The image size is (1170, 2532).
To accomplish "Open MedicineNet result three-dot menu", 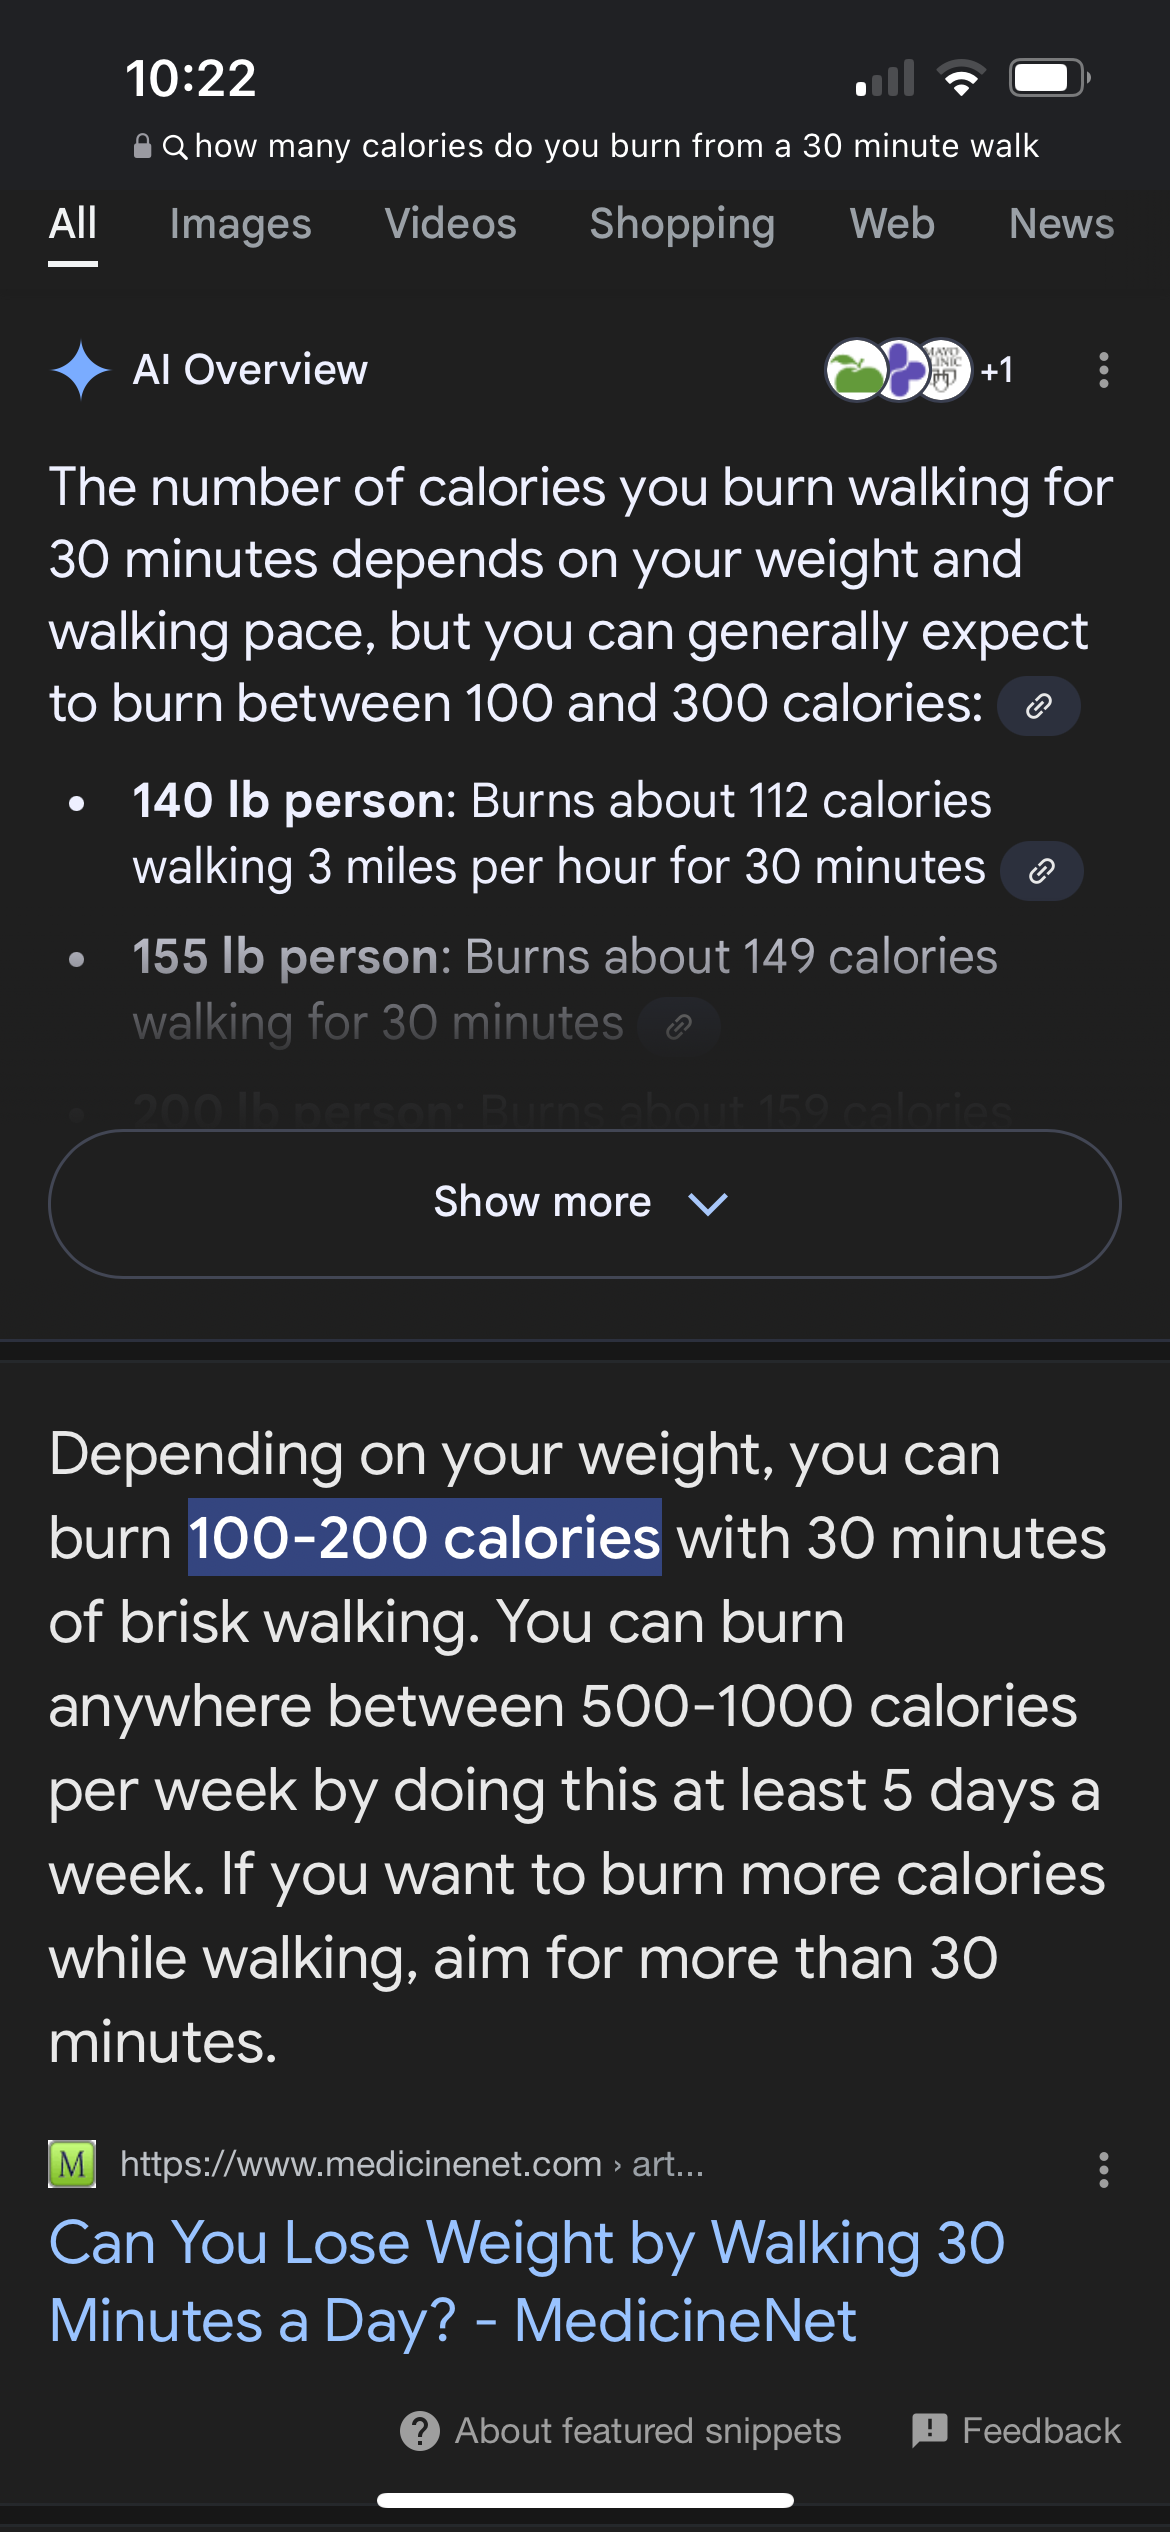I will tap(1103, 2170).
